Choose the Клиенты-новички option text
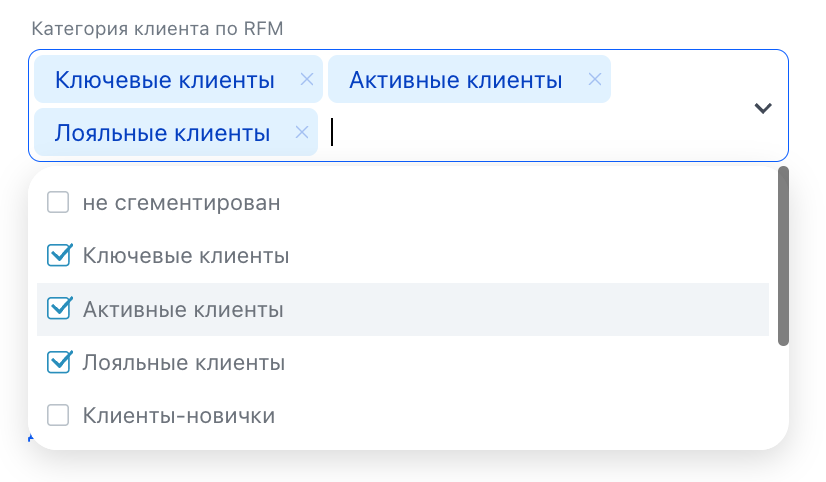826x482 pixels. [179, 415]
